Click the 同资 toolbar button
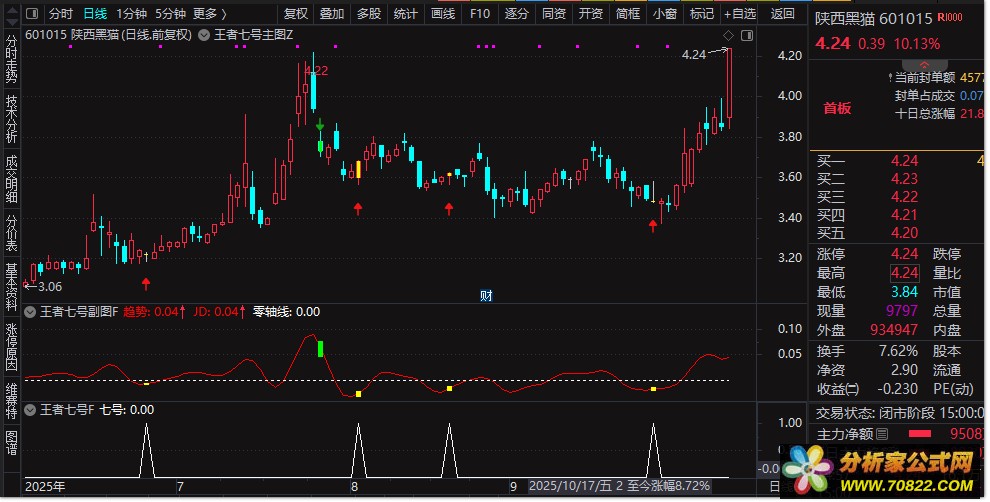The image size is (990, 502). click(554, 13)
